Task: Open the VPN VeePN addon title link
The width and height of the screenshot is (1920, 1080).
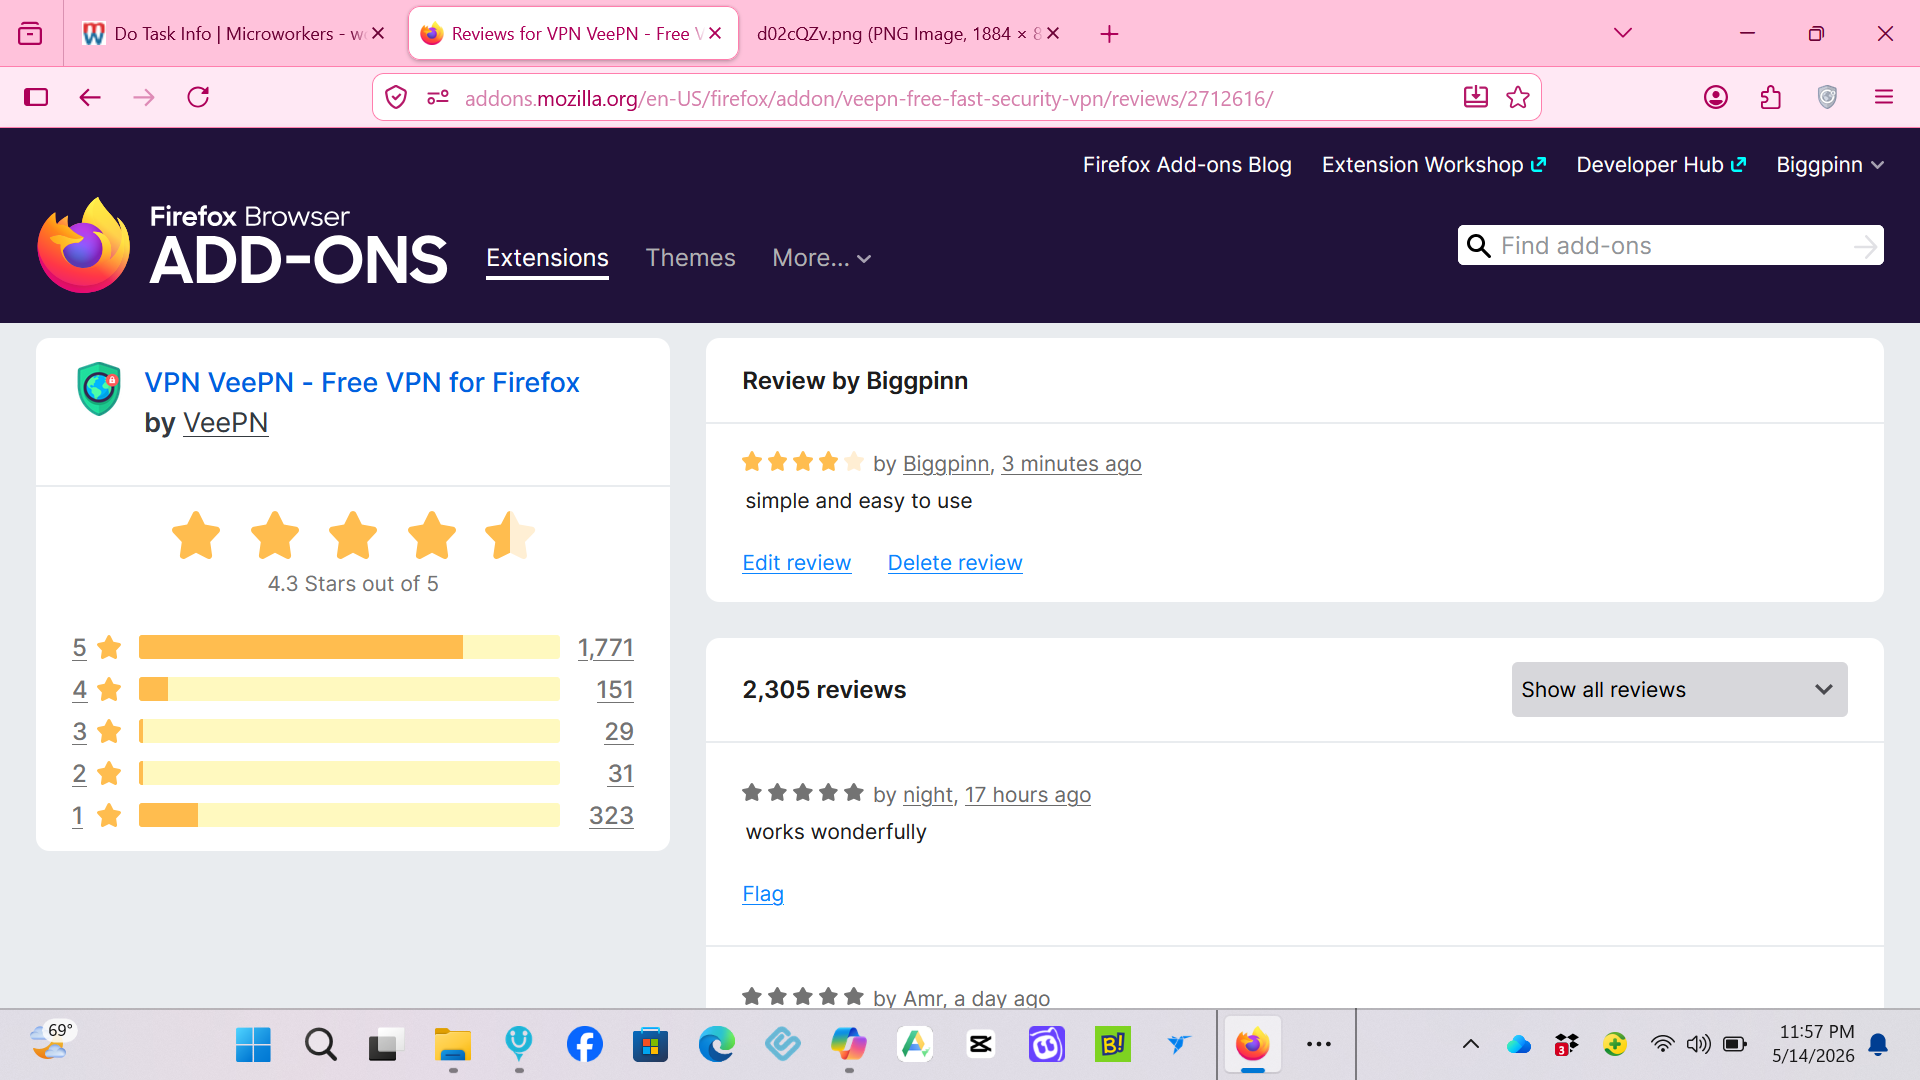Action: [x=362, y=382]
